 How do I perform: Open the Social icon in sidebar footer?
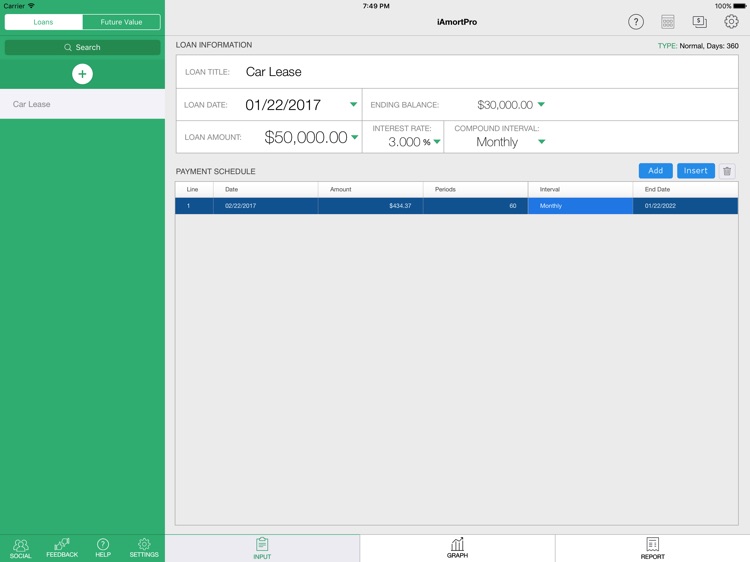[21, 548]
